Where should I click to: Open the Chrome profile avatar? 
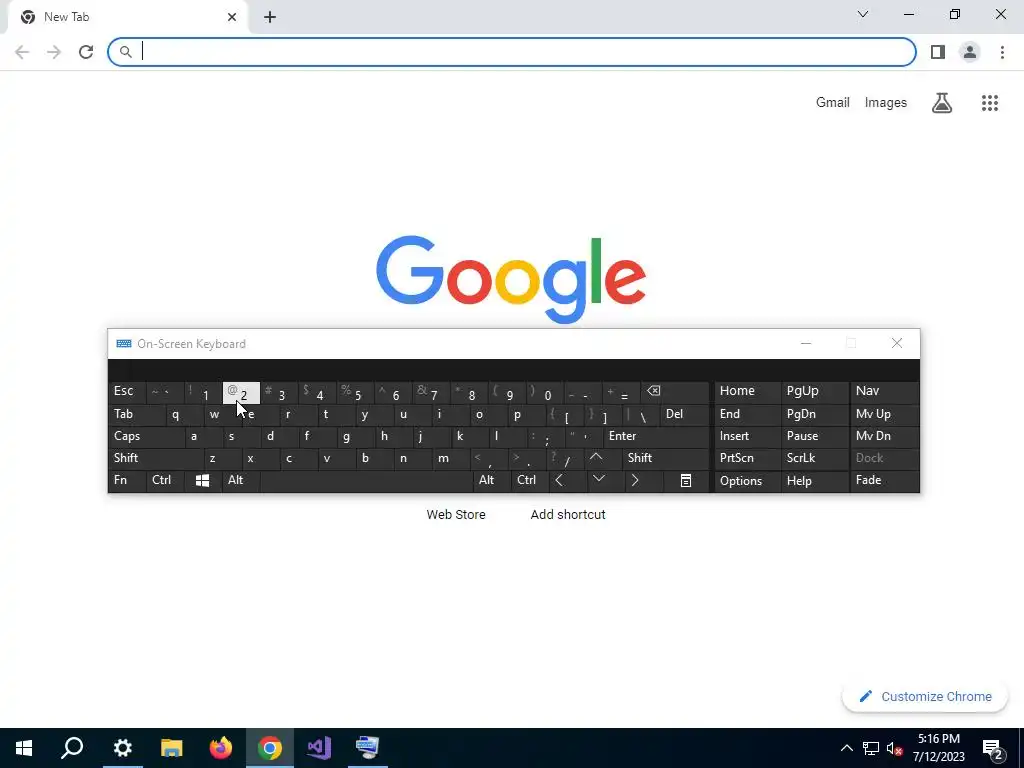[x=970, y=52]
